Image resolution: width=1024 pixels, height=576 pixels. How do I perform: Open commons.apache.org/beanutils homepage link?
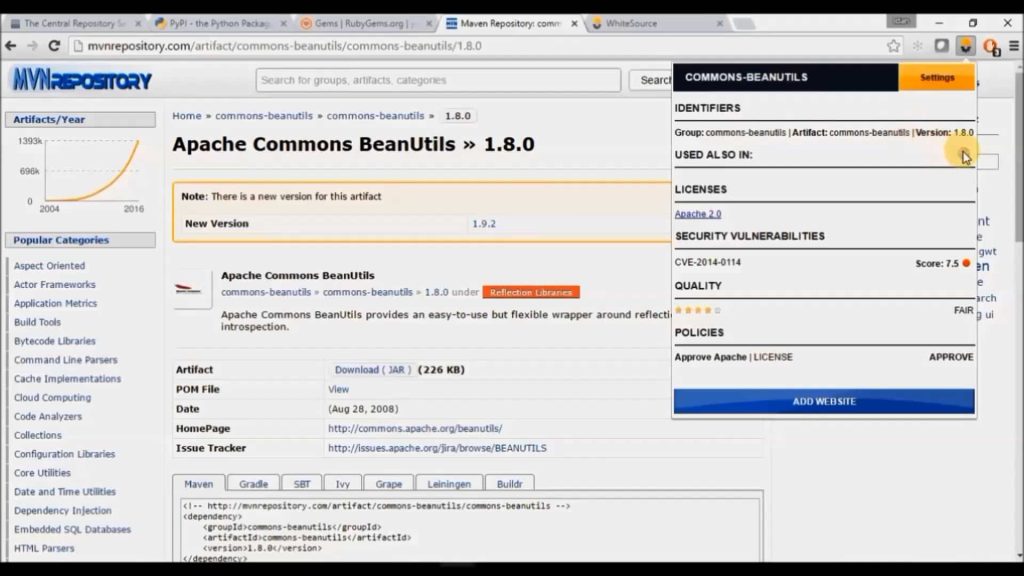pyautogui.click(x=415, y=428)
